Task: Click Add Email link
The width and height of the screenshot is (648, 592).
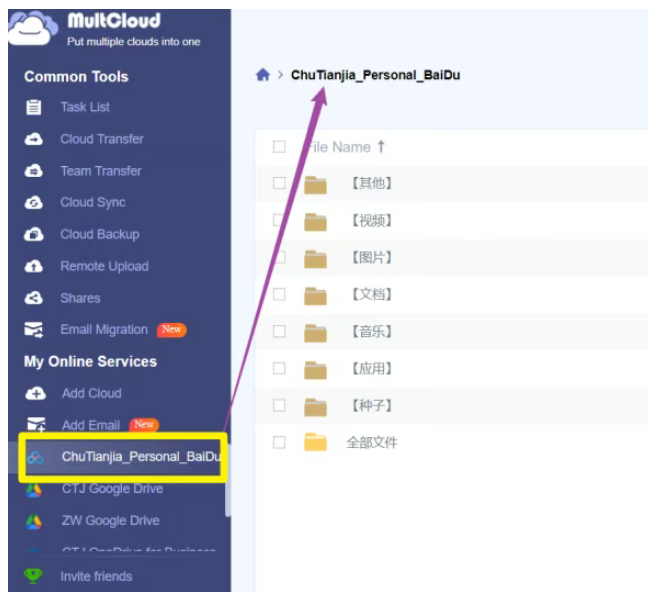Action: tap(91, 425)
